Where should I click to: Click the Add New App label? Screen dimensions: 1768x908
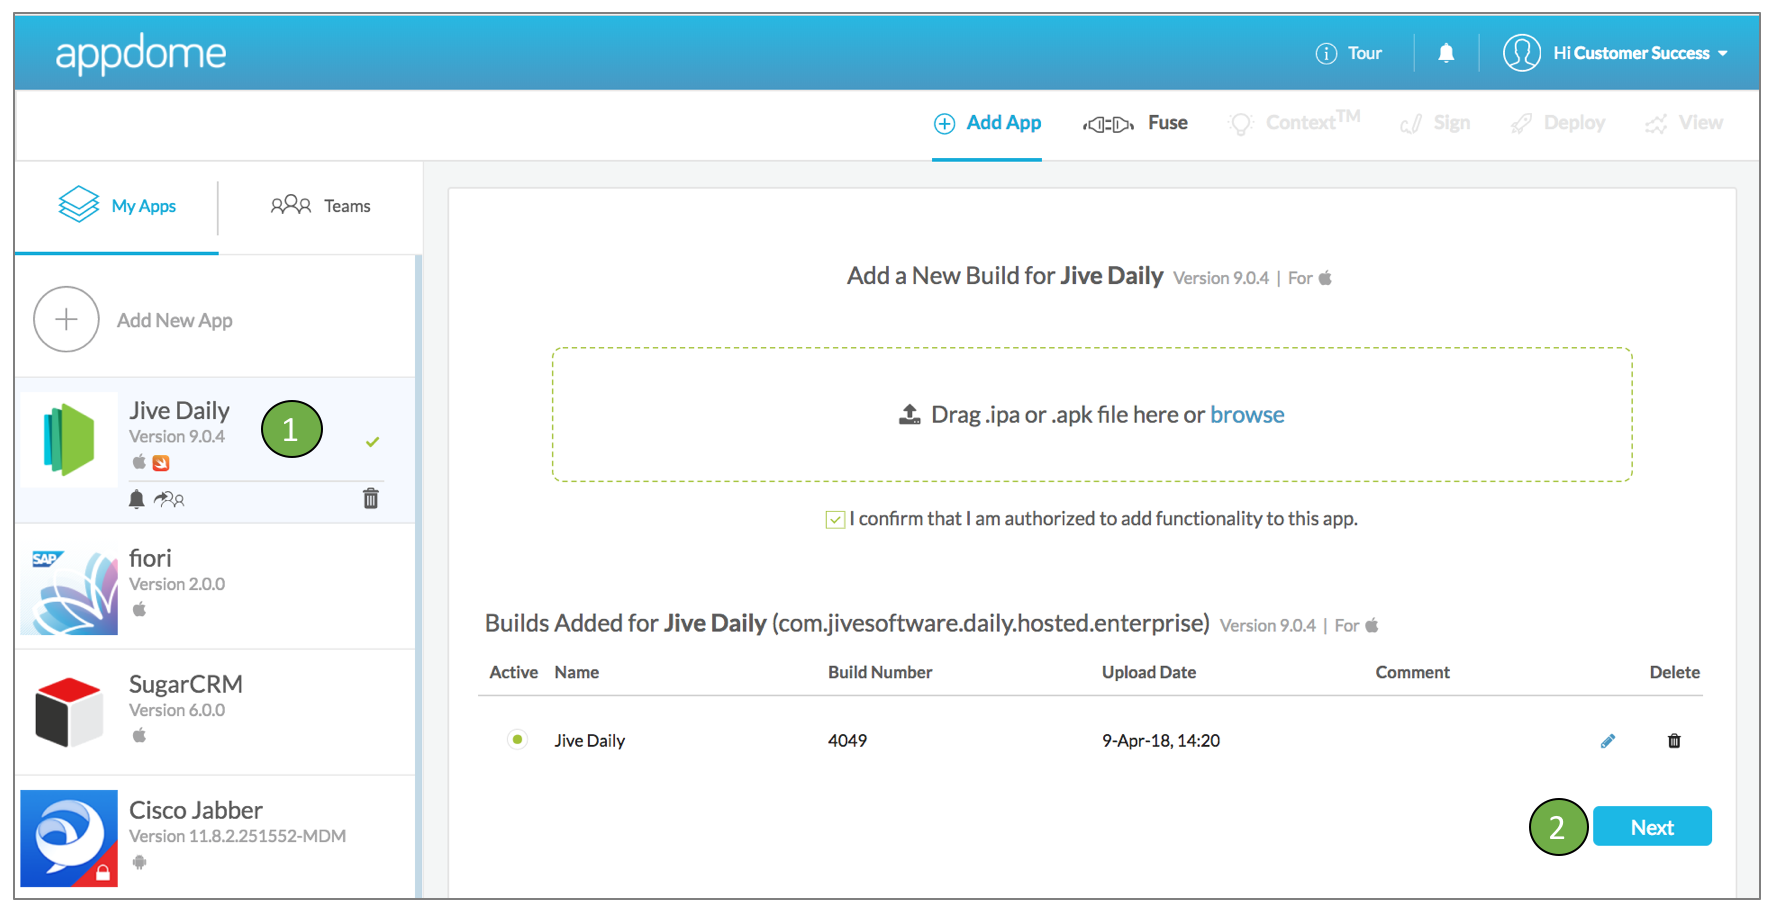pos(175,320)
